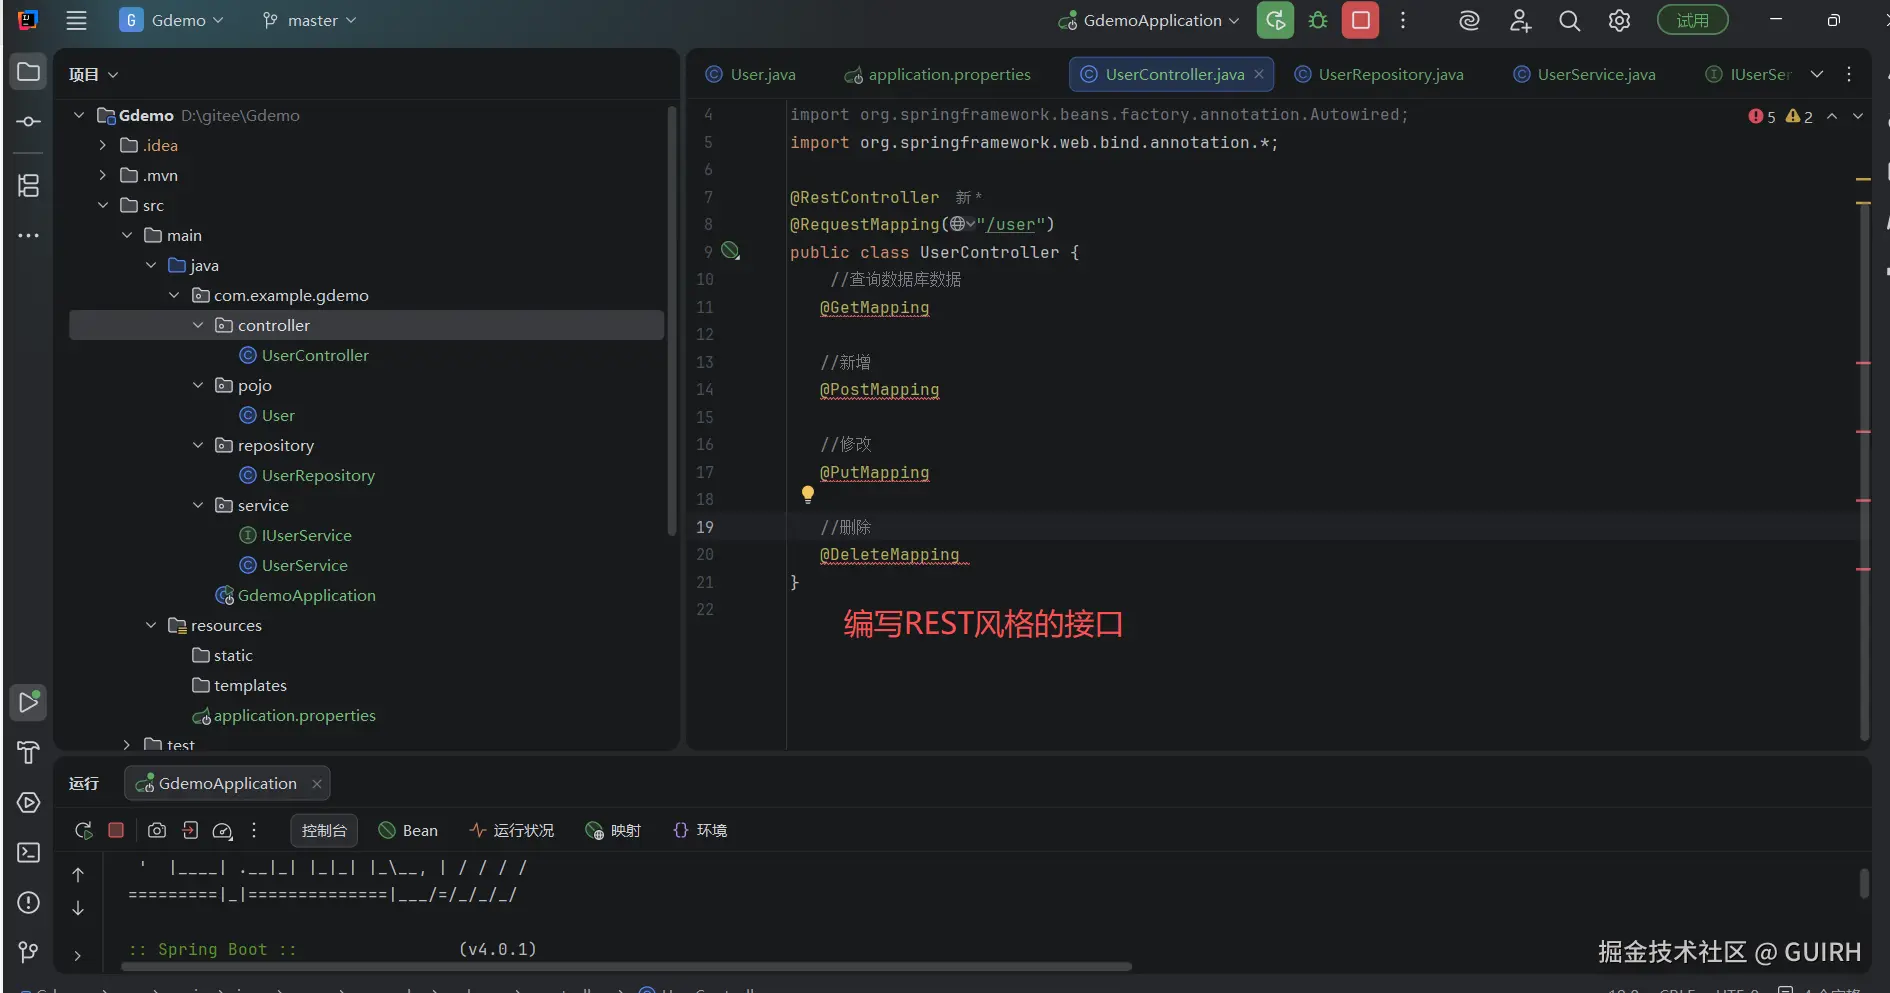Collapse the repository package

pyautogui.click(x=198, y=445)
